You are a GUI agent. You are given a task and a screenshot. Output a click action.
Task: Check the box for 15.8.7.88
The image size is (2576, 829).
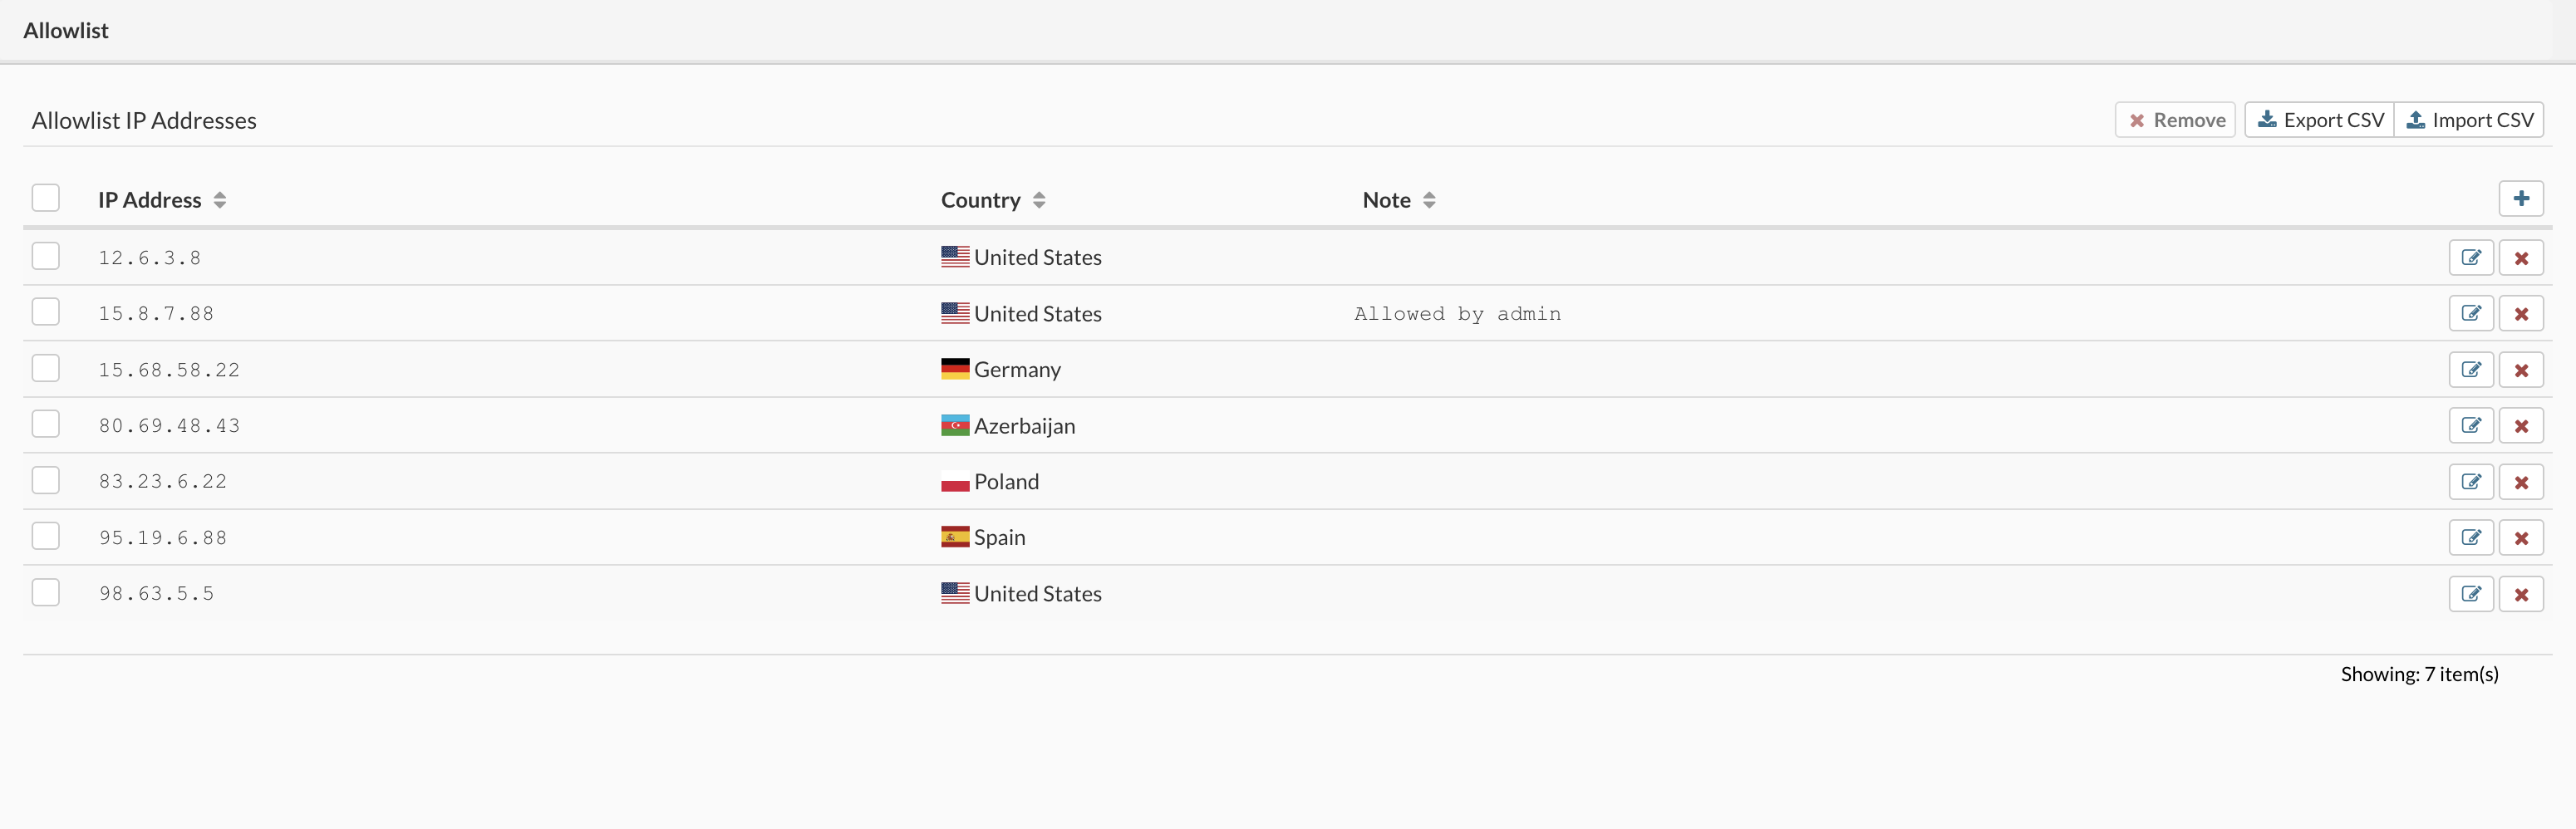(x=45, y=312)
